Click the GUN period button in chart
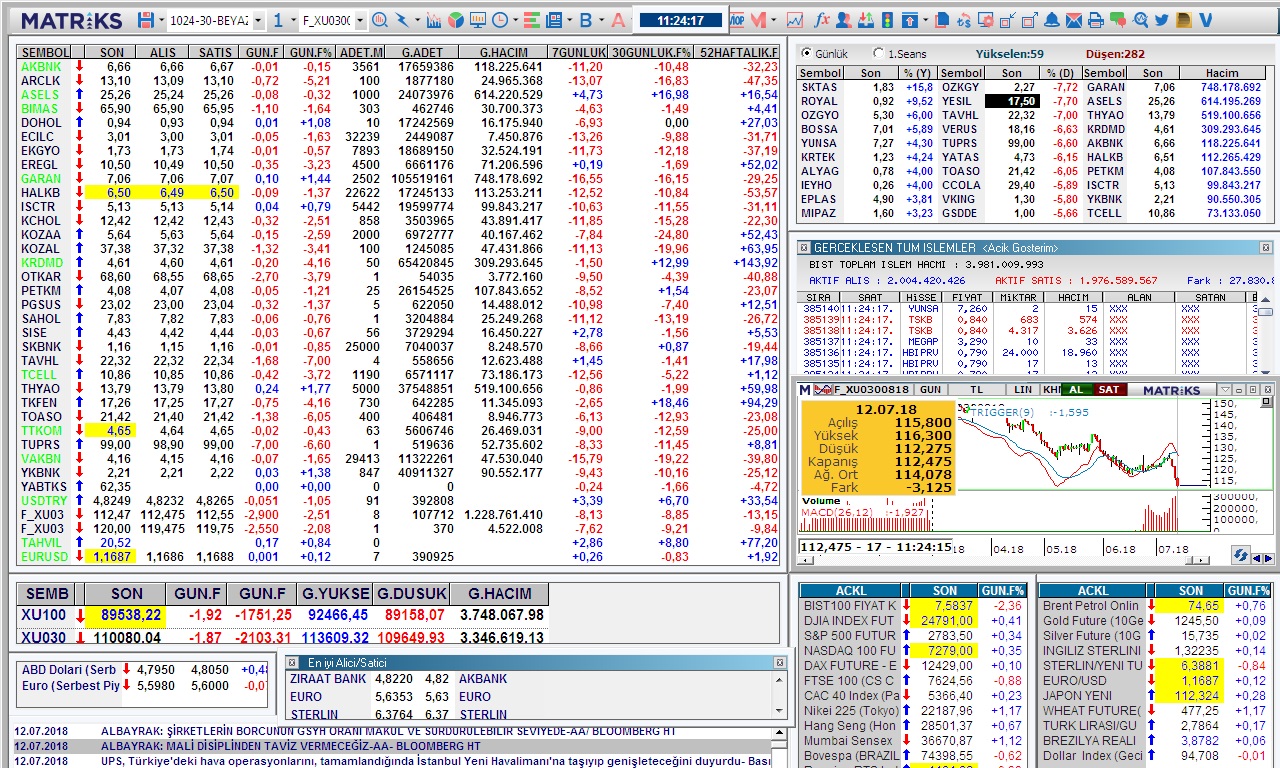This screenshot has width=1280, height=768. [930, 390]
